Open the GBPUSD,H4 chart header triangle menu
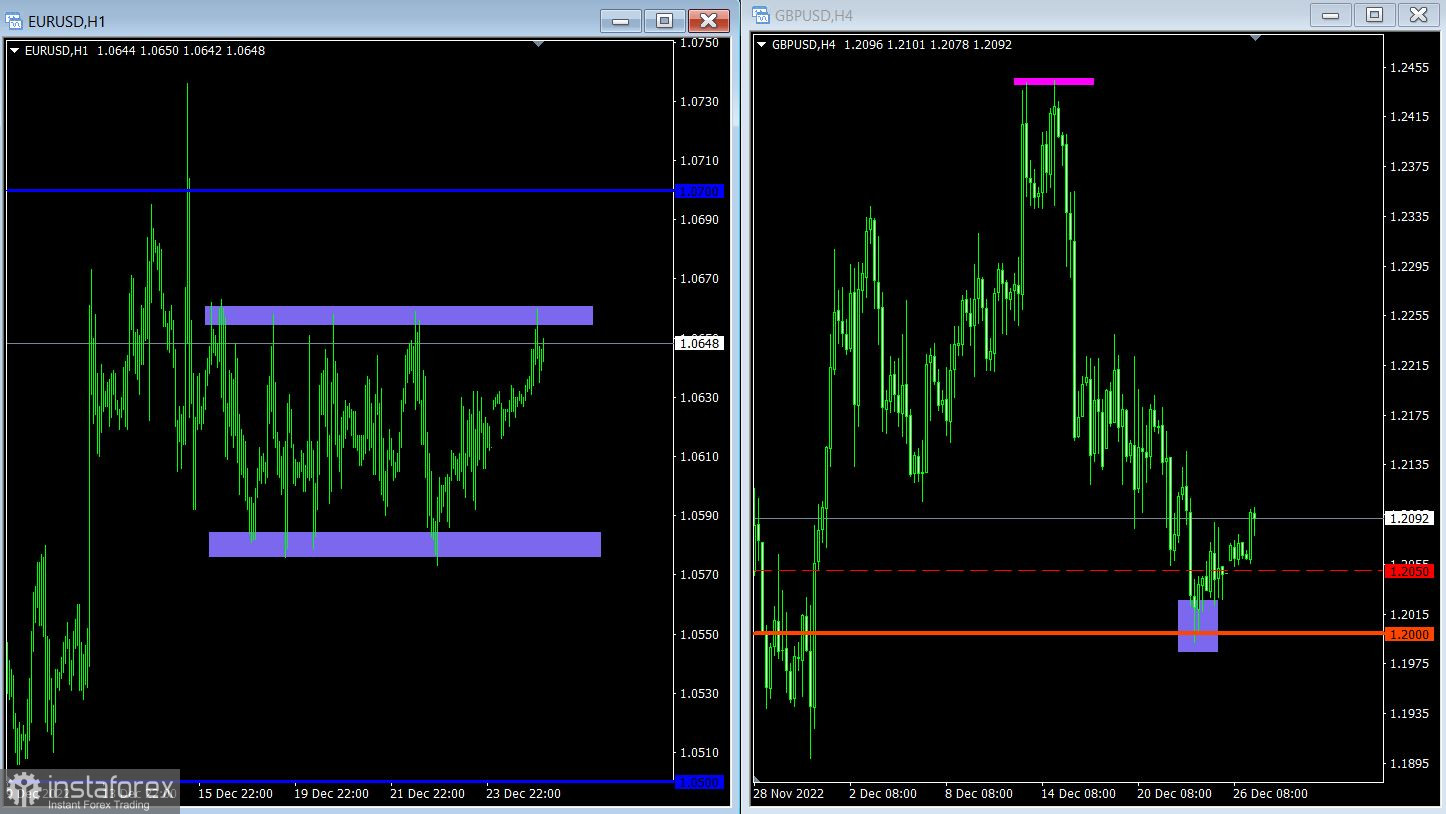 pos(763,44)
